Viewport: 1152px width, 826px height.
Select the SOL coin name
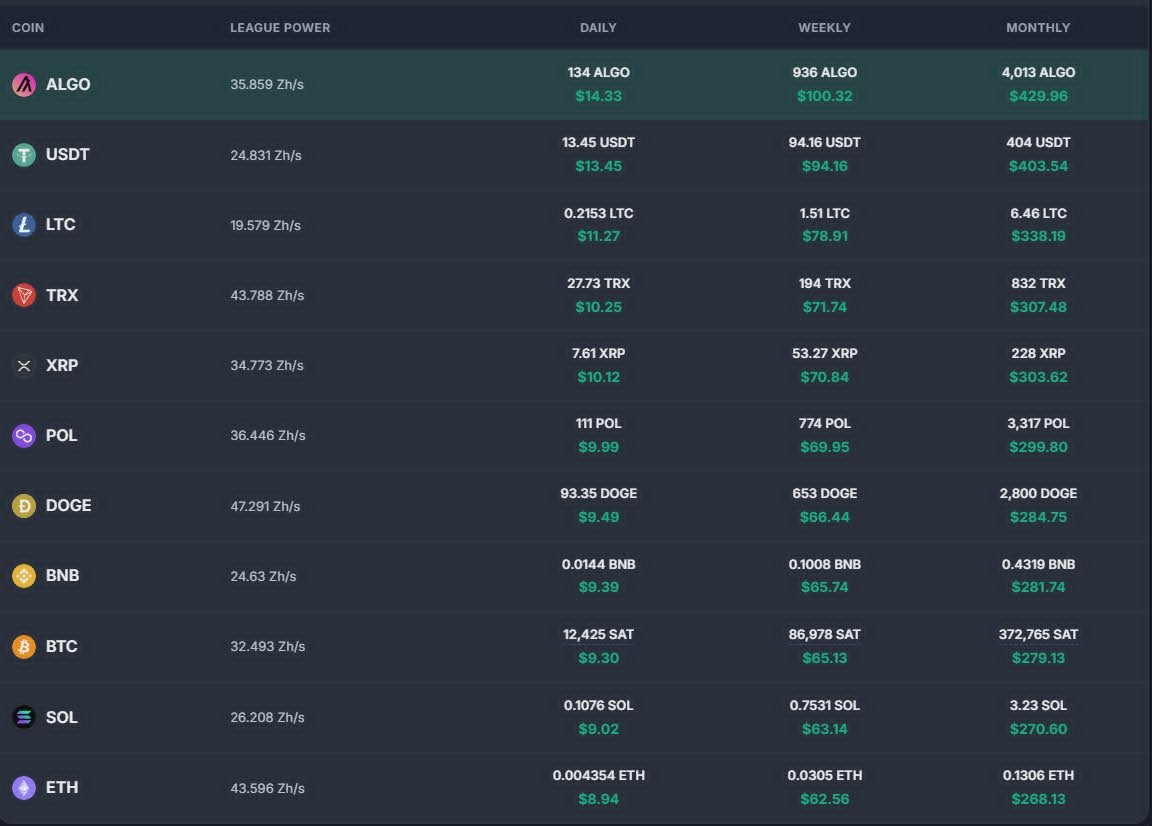click(61, 717)
